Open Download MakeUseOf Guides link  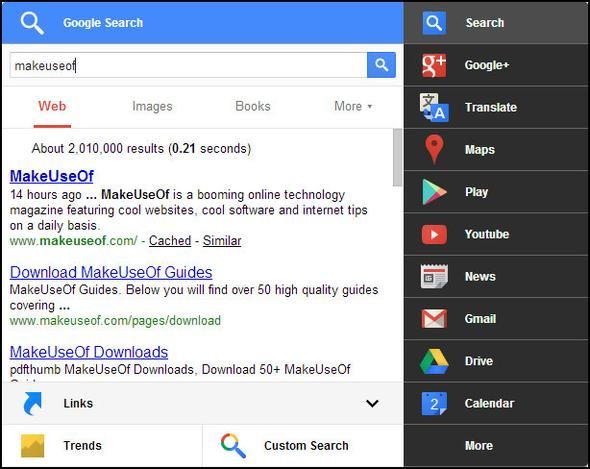(x=111, y=272)
